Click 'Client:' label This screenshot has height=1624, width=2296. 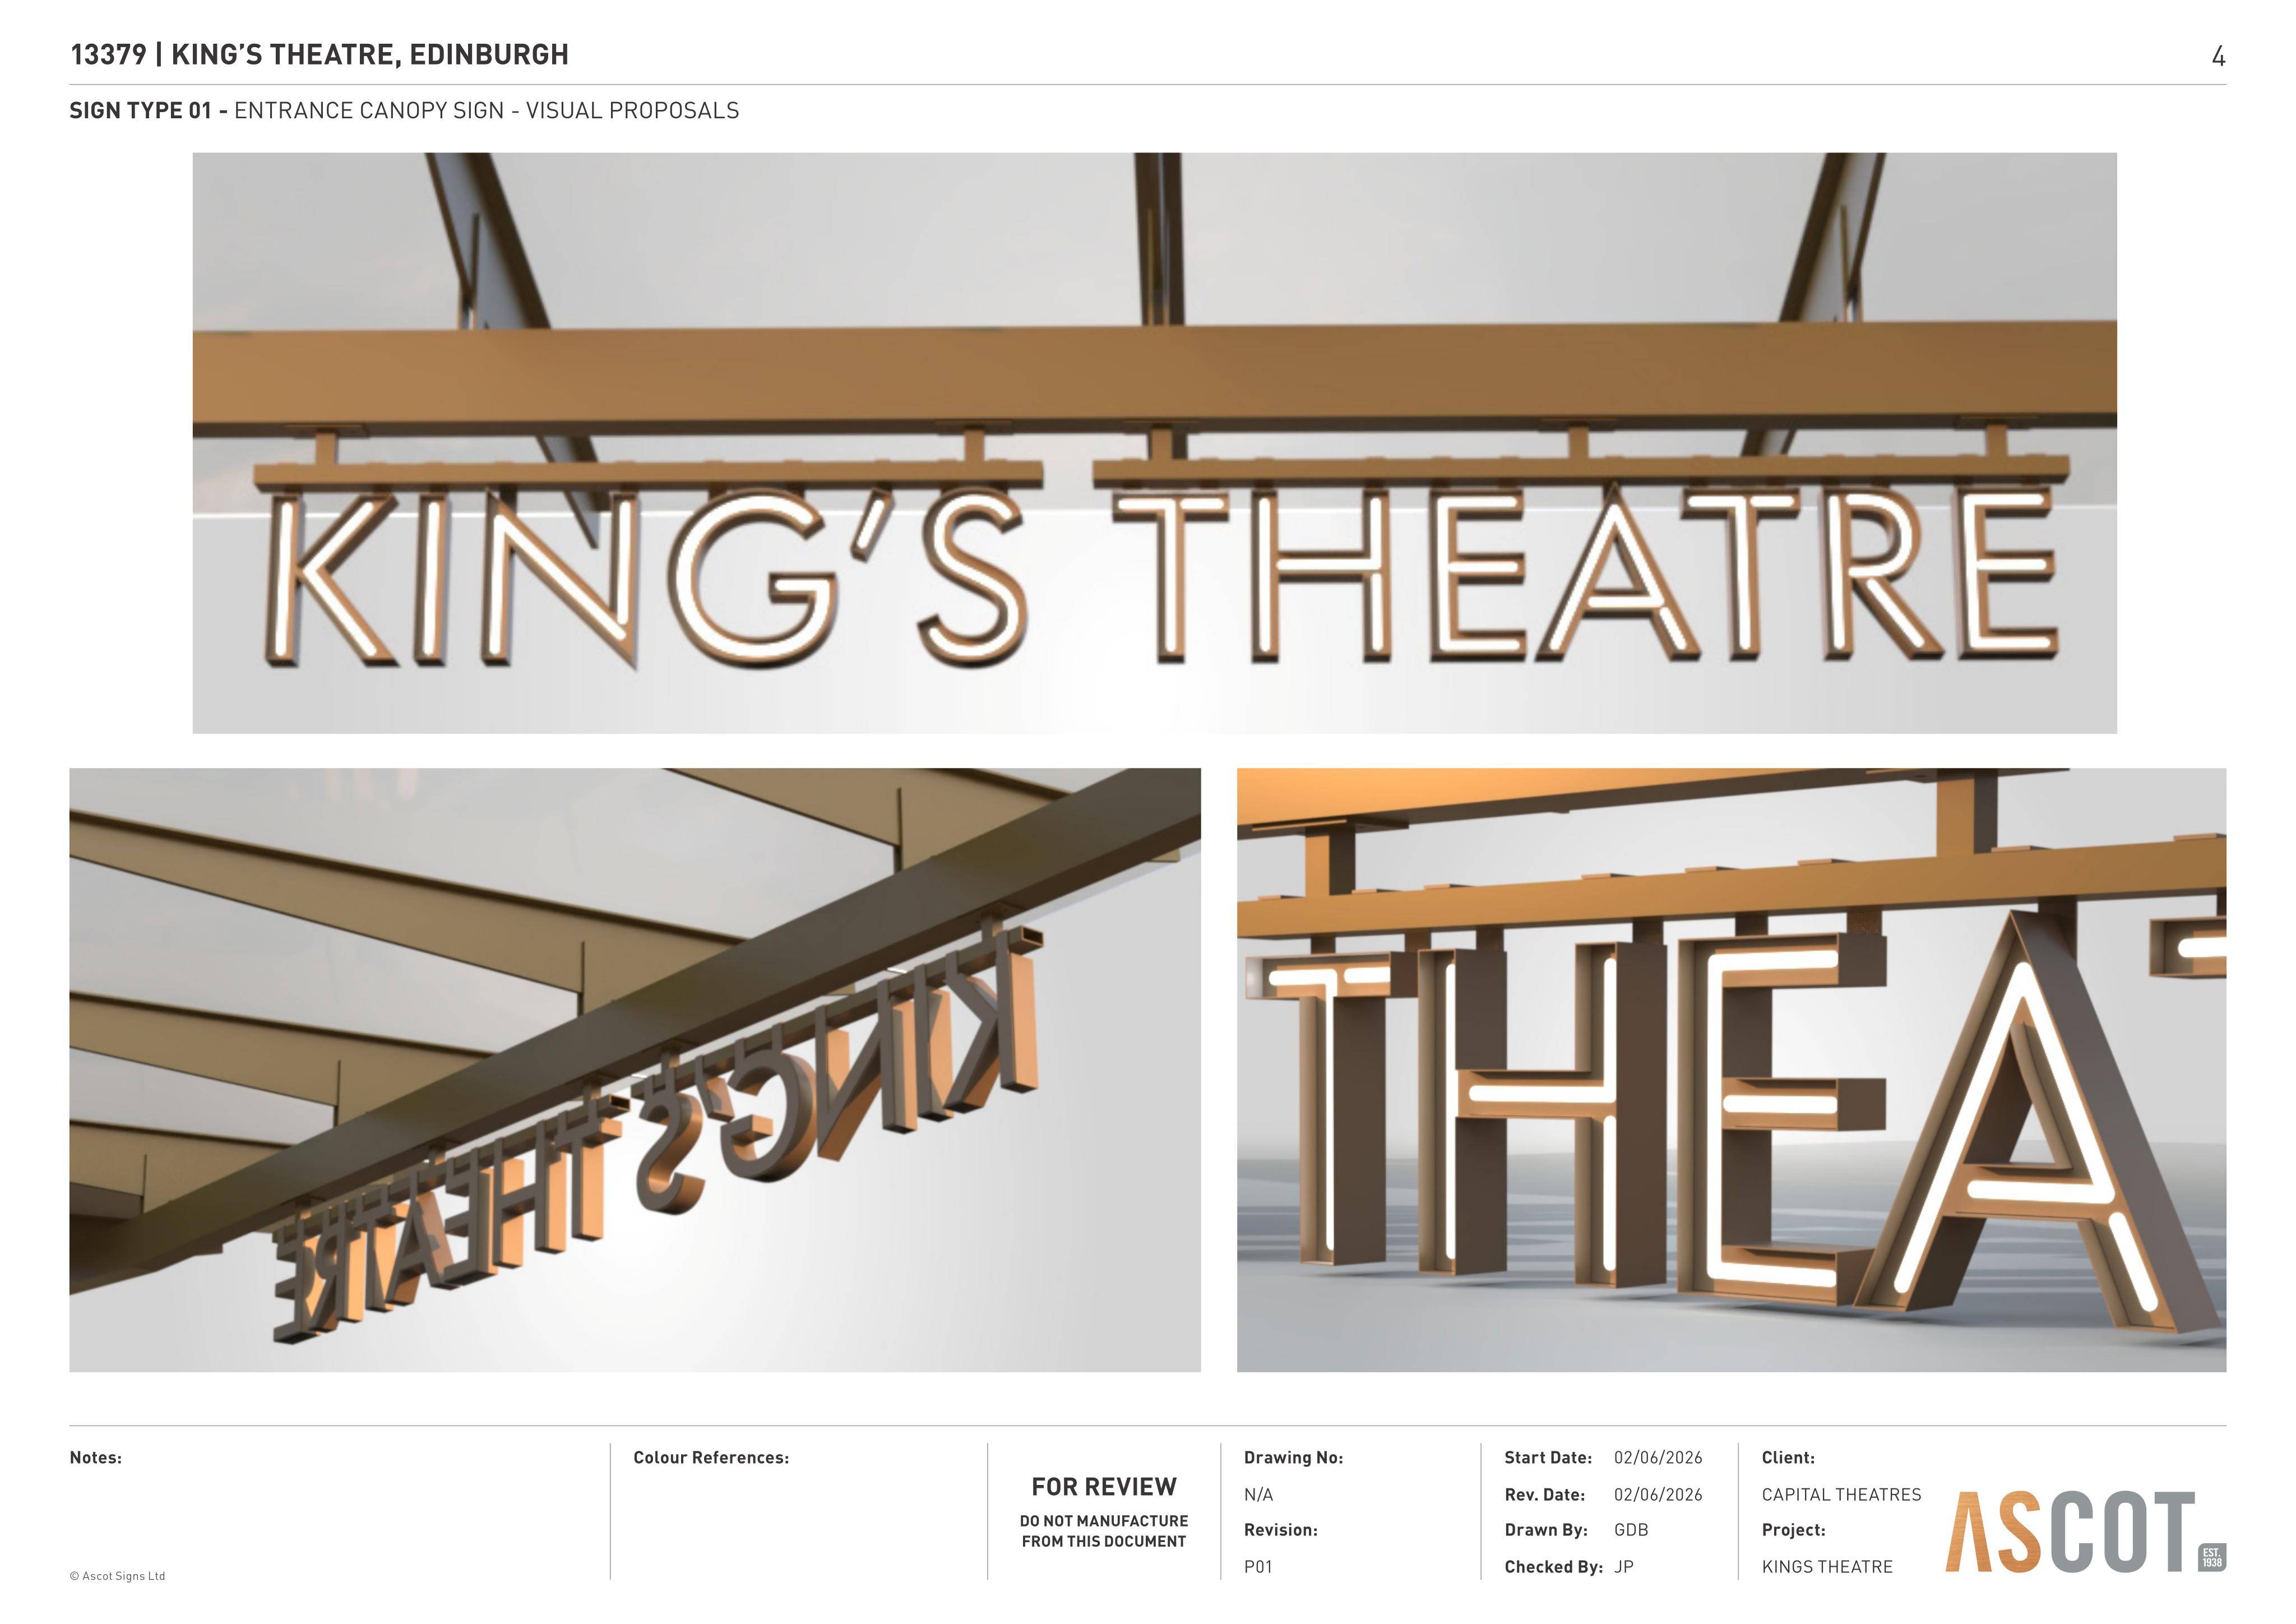1788,1458
